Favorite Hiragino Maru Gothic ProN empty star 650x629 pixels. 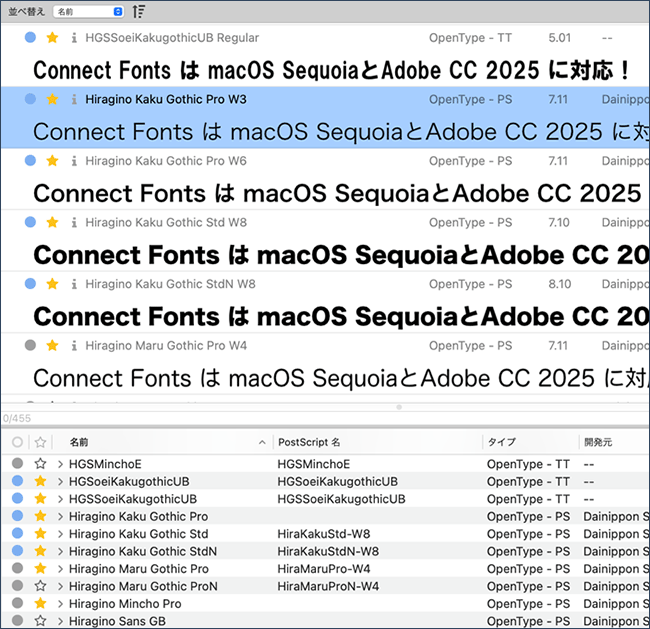pos(40,585)
